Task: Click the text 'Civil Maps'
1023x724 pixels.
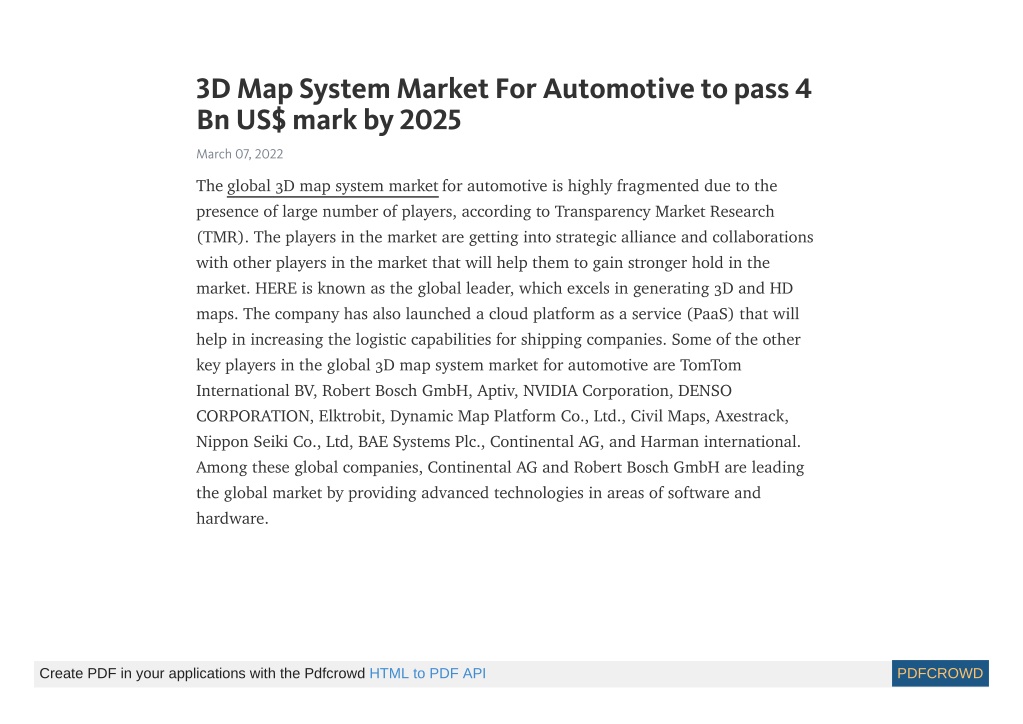Action: click(668, 416)
